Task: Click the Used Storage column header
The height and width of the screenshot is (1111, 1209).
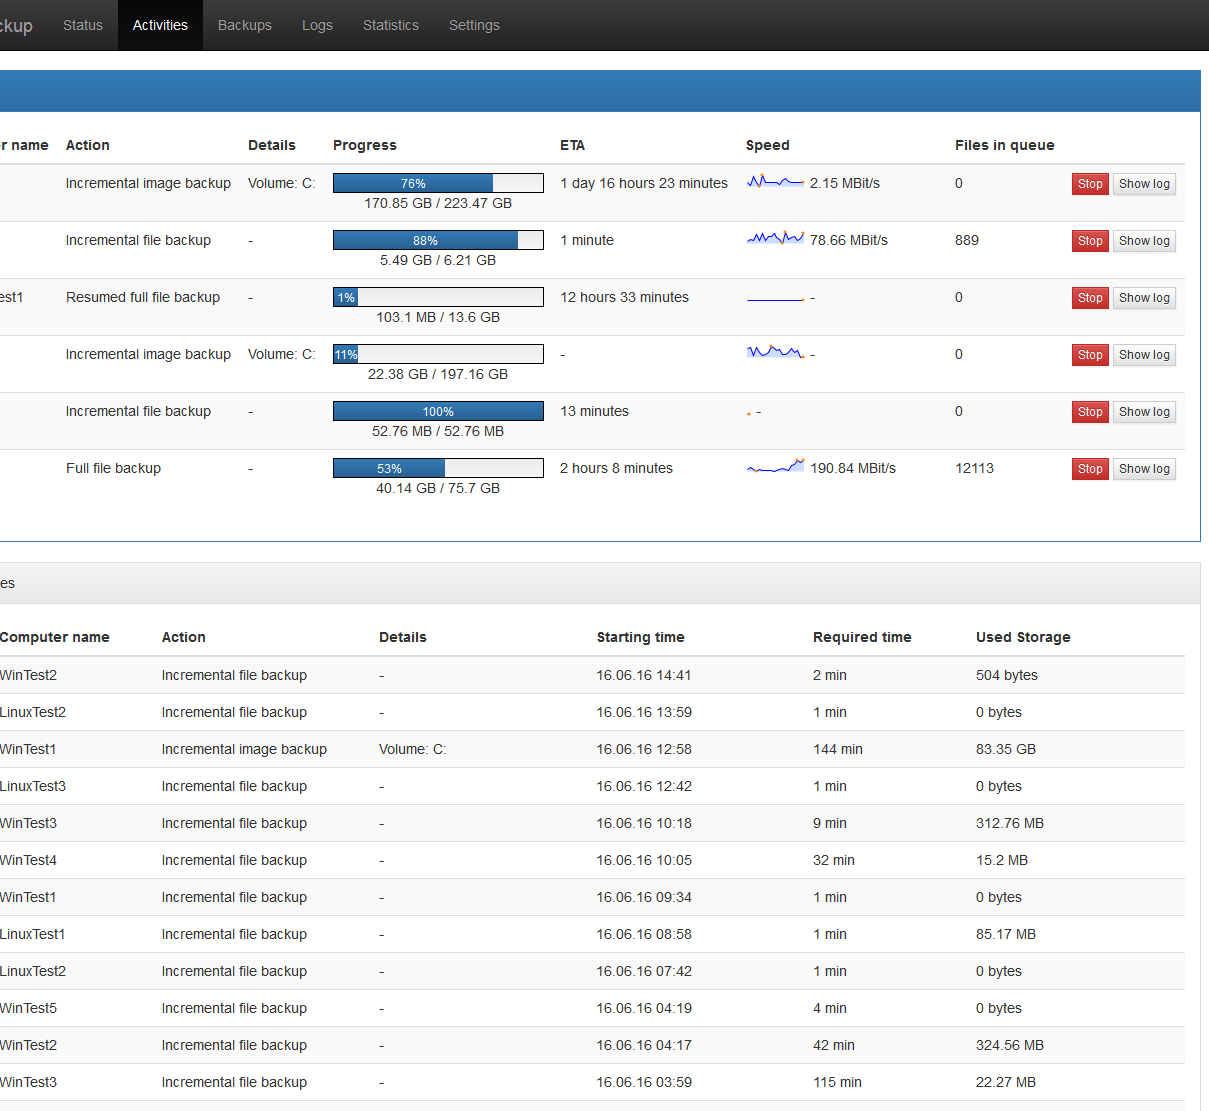Action: coord(1023,637)
